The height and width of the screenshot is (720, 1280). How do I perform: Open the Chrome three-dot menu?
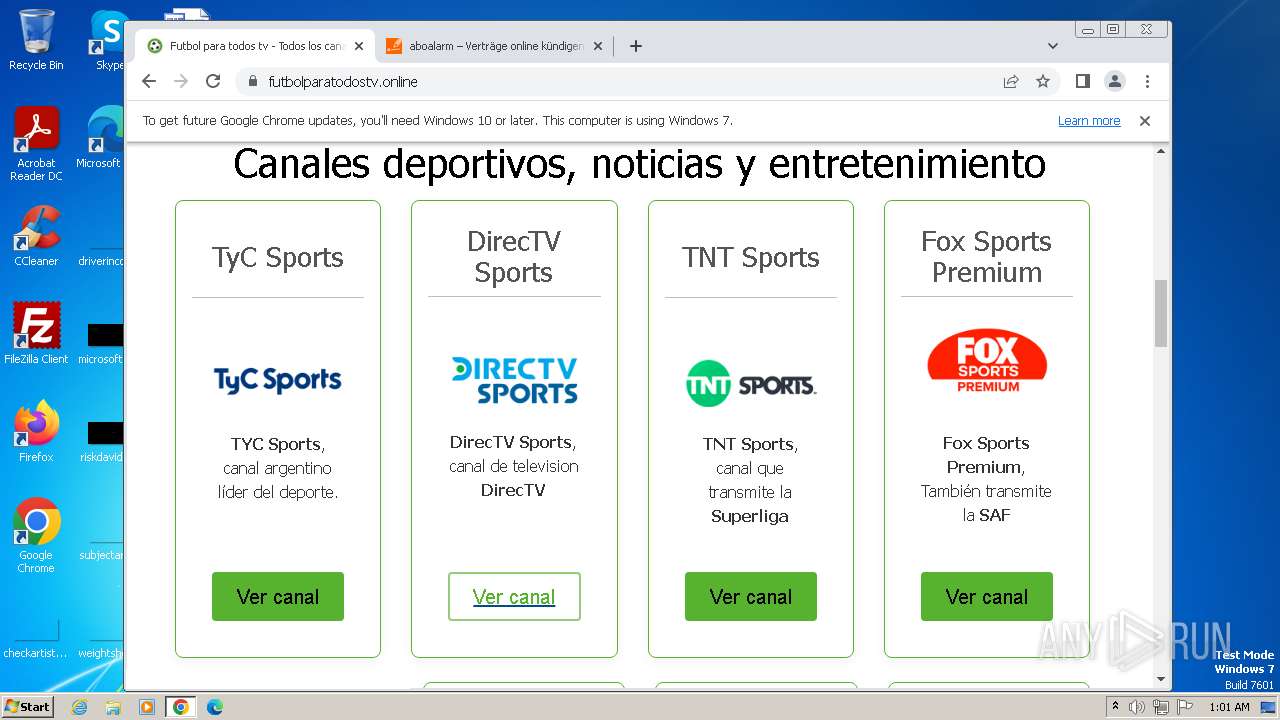coord(1147,81)
